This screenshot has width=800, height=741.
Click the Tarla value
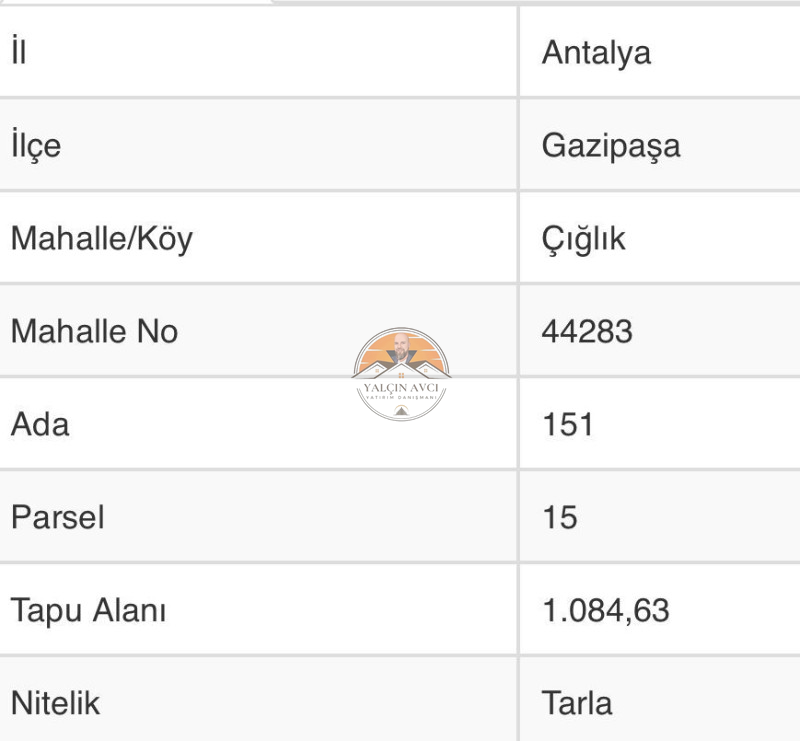tap(577, 703)
